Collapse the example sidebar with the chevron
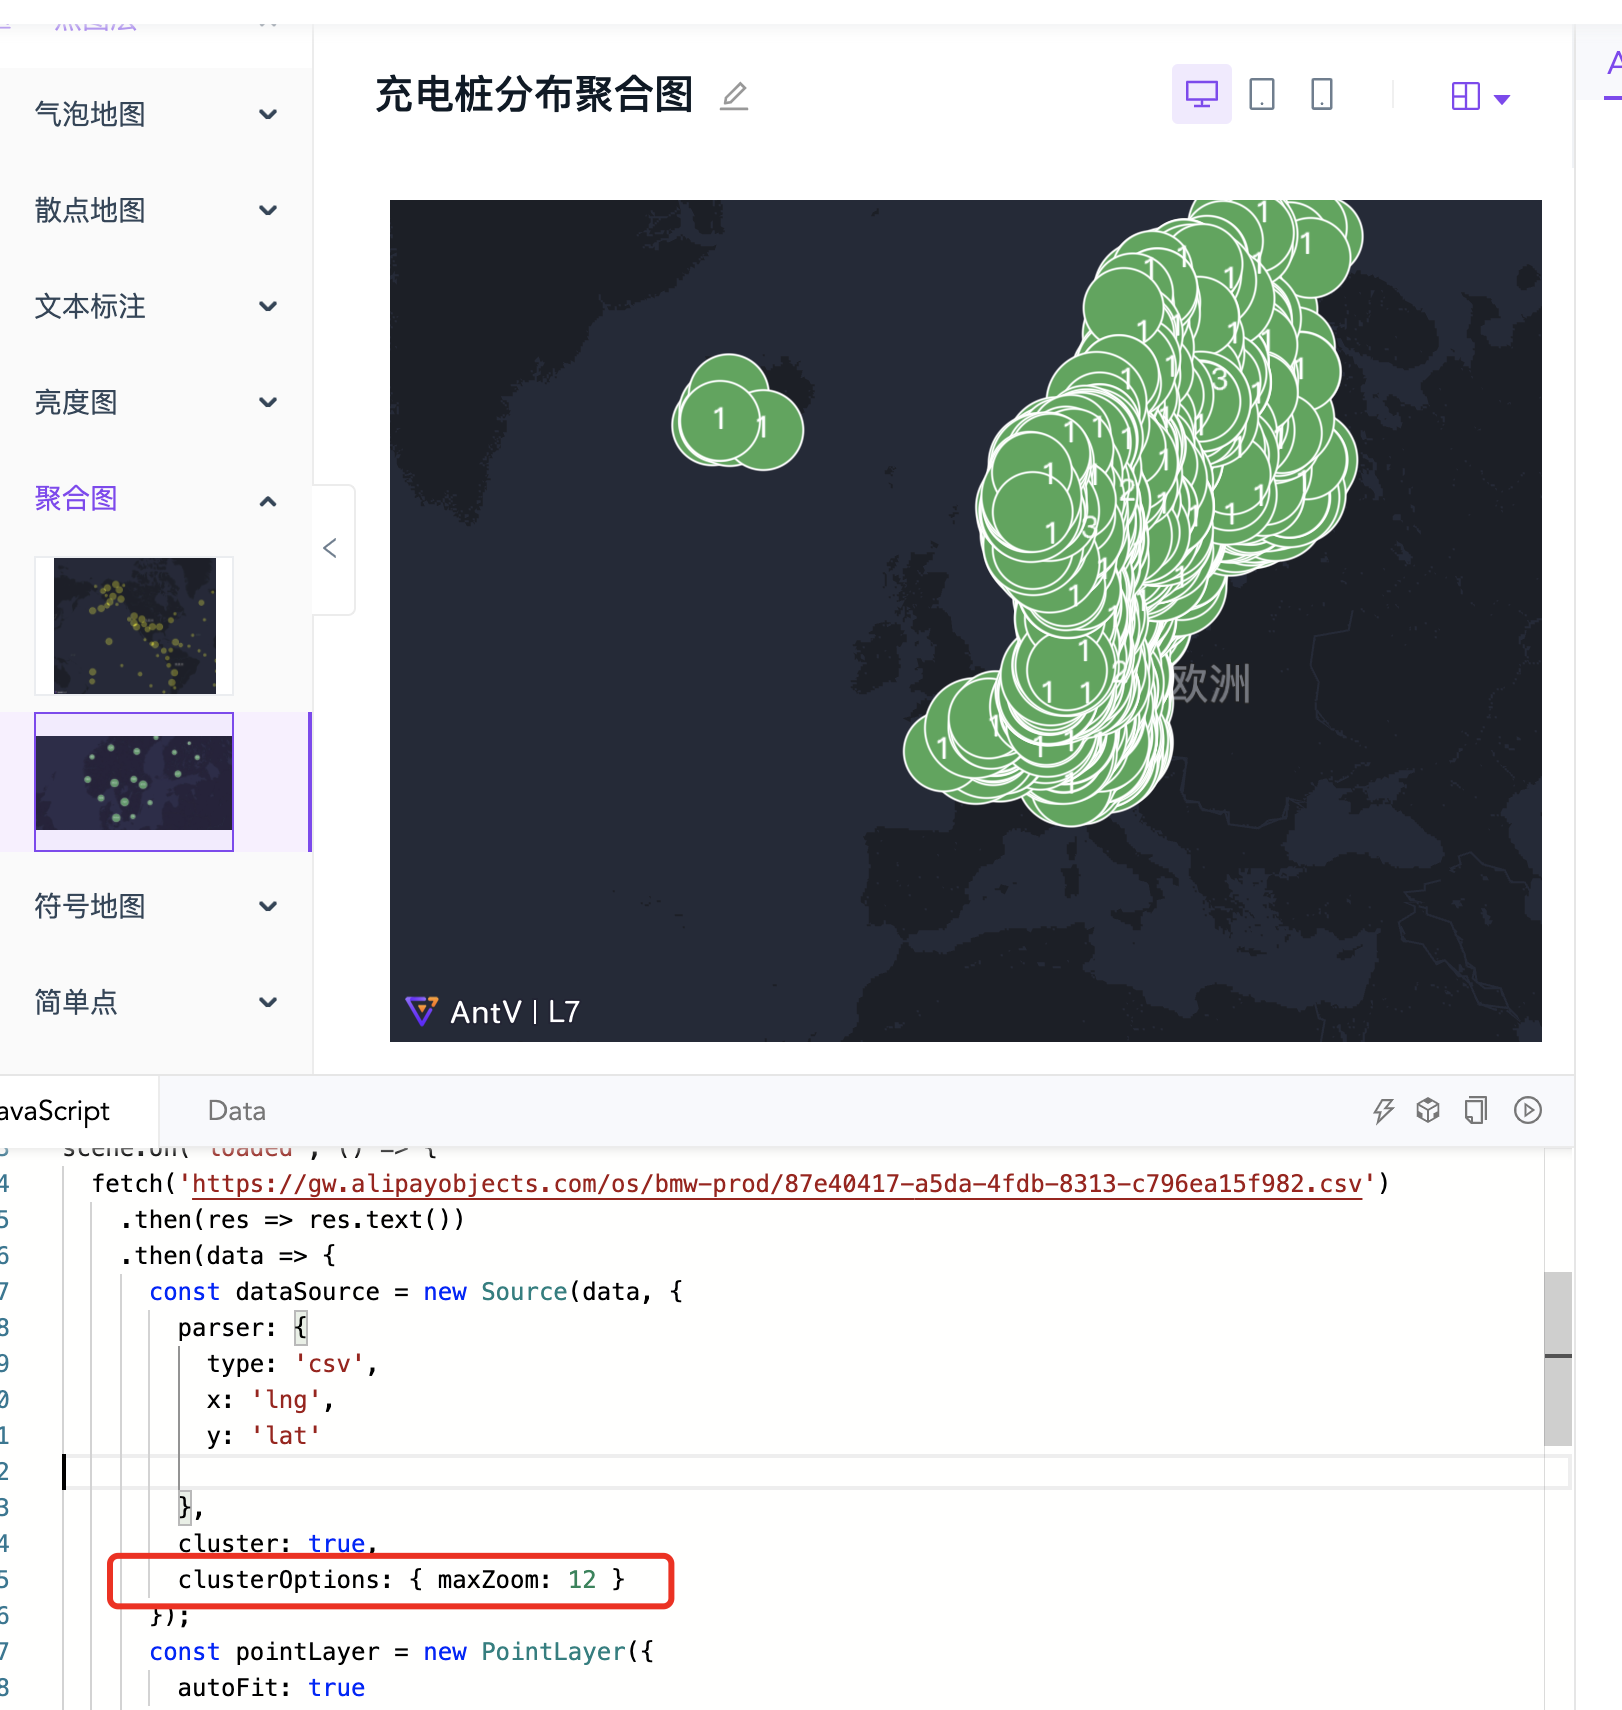This screenshot has width=1622, height=1710. [x=331, y=548]
